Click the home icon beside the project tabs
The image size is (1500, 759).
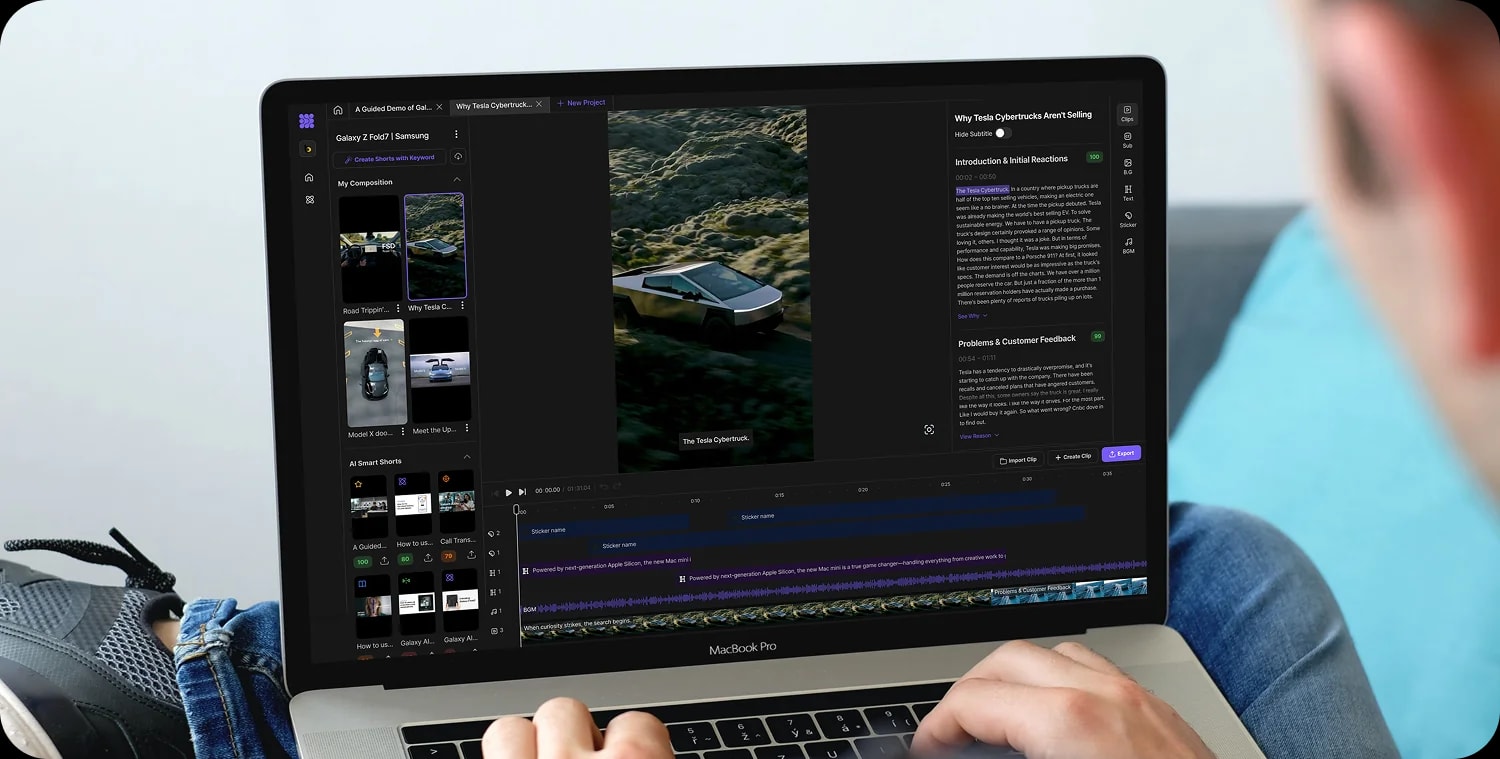338,110
